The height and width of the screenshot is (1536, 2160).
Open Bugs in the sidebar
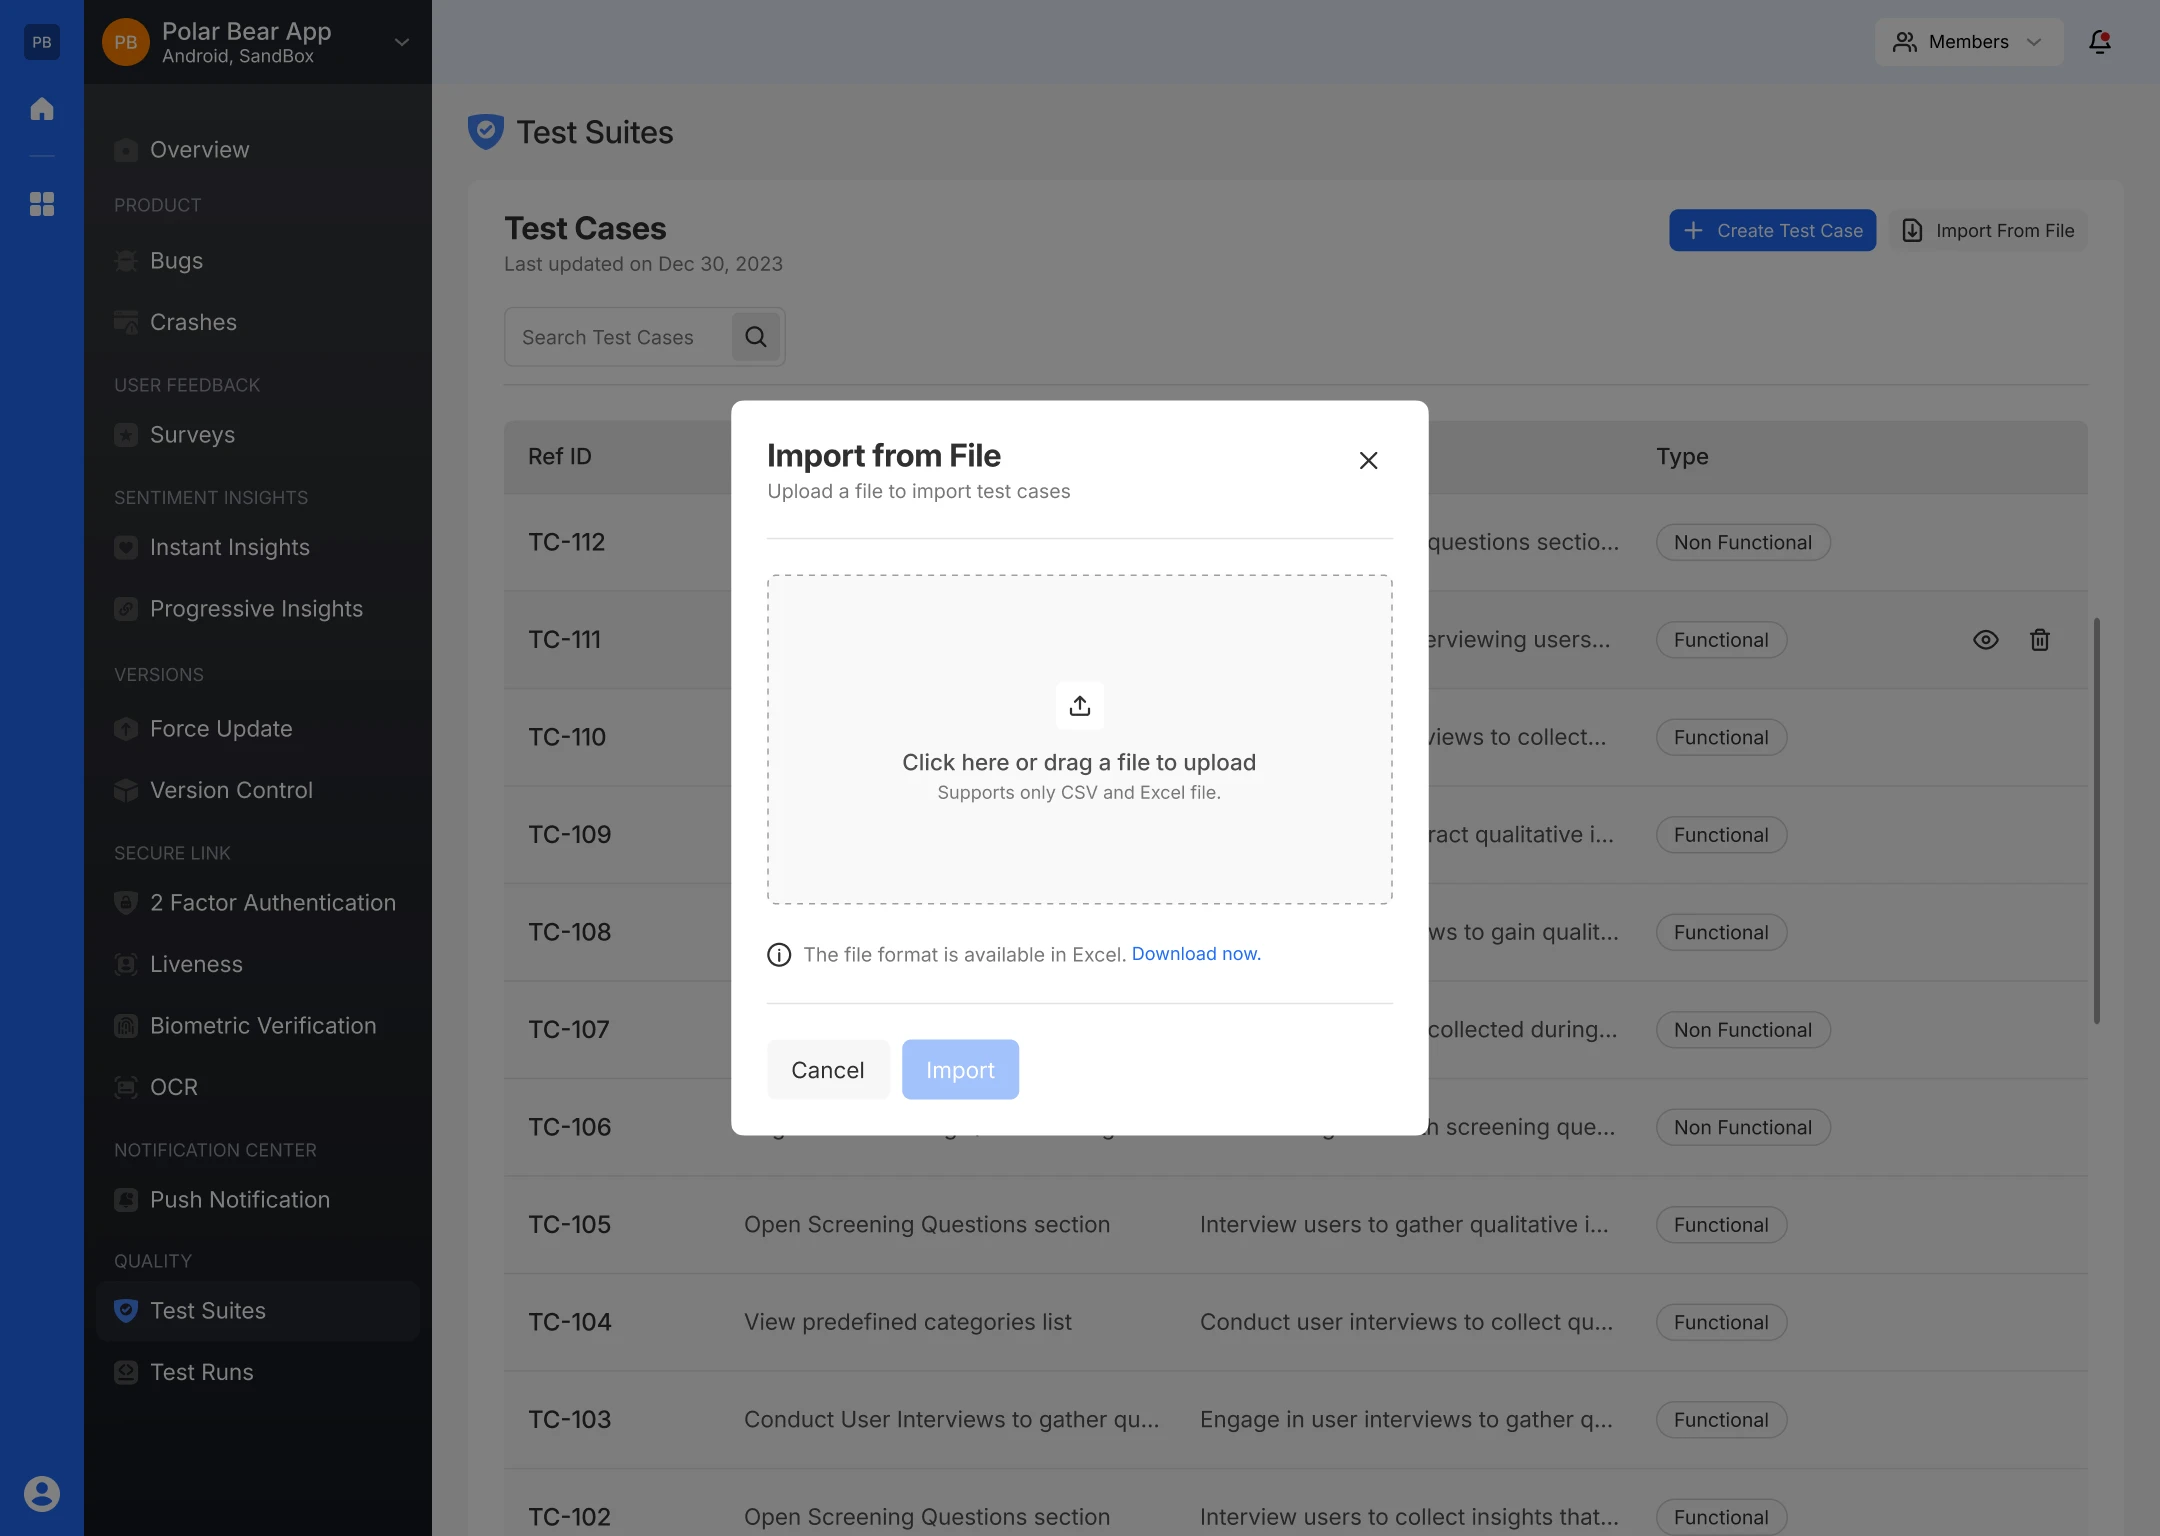click(176, 261)
